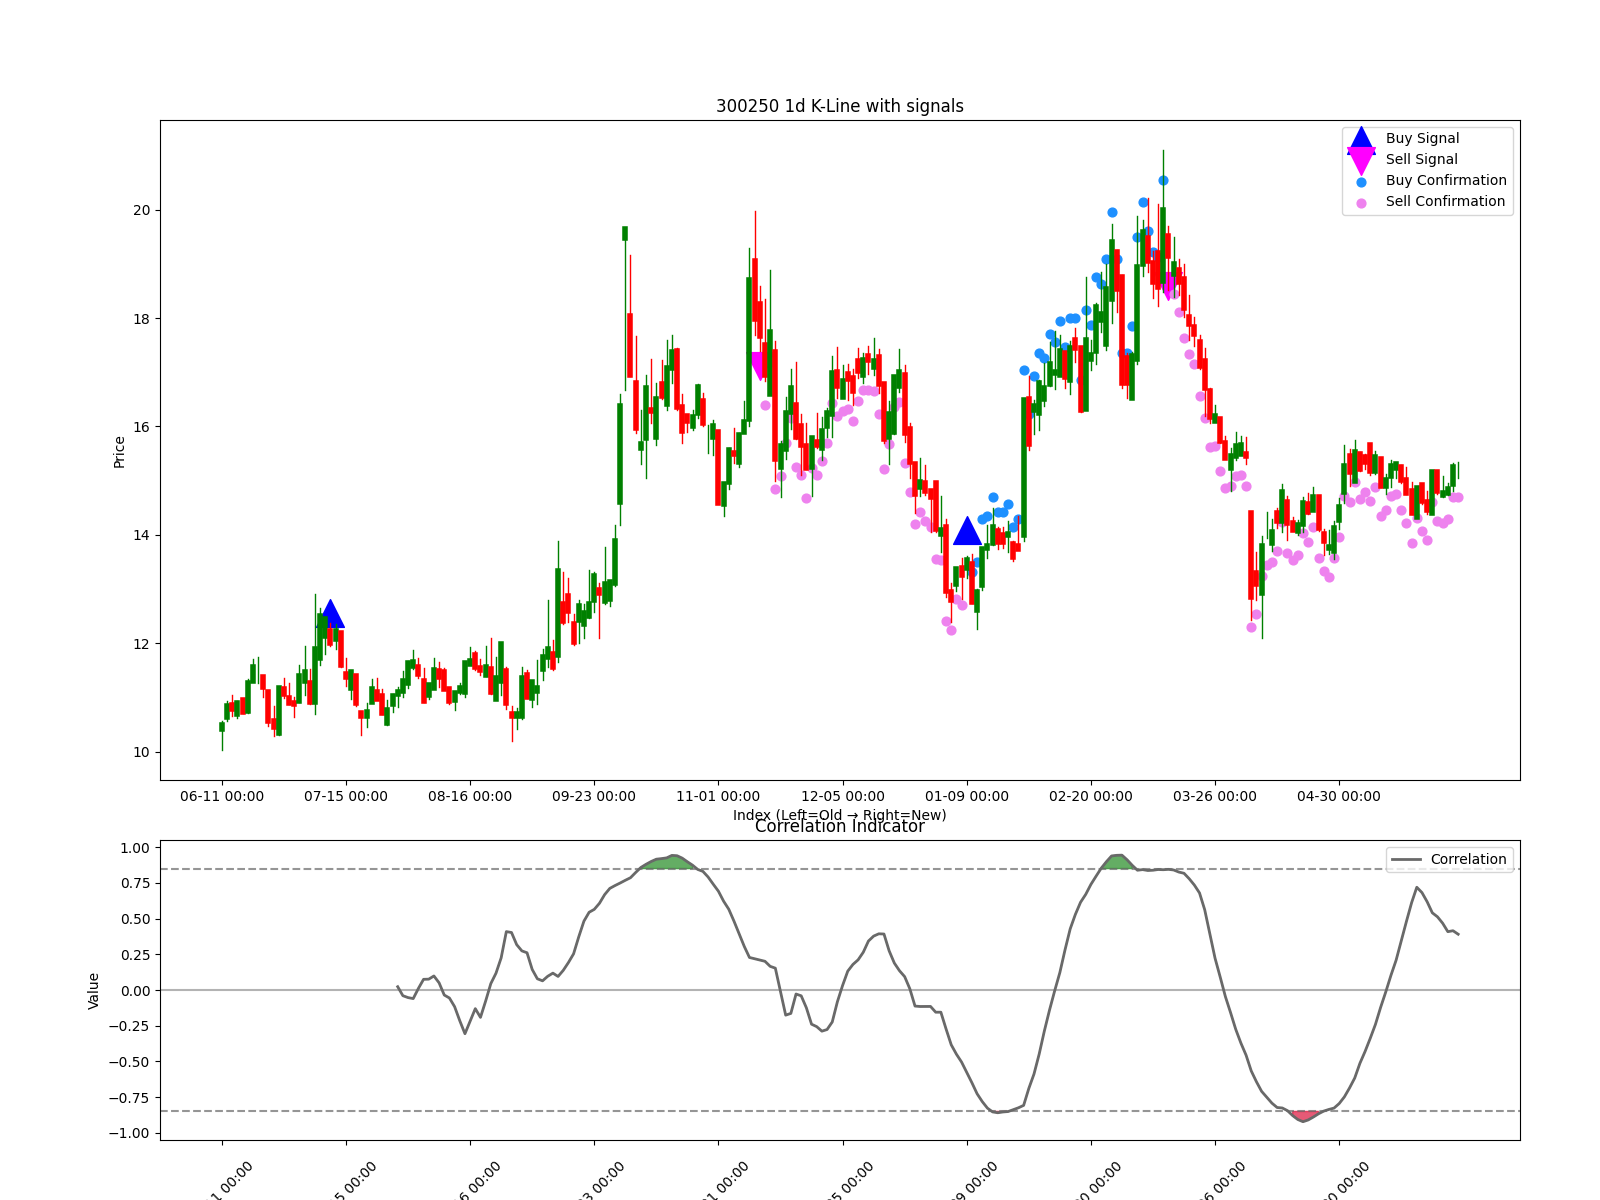This screenshot has width=1600, height=1200.
Task: Click the correlation tick label '0.00'
Action: point(135,991)
